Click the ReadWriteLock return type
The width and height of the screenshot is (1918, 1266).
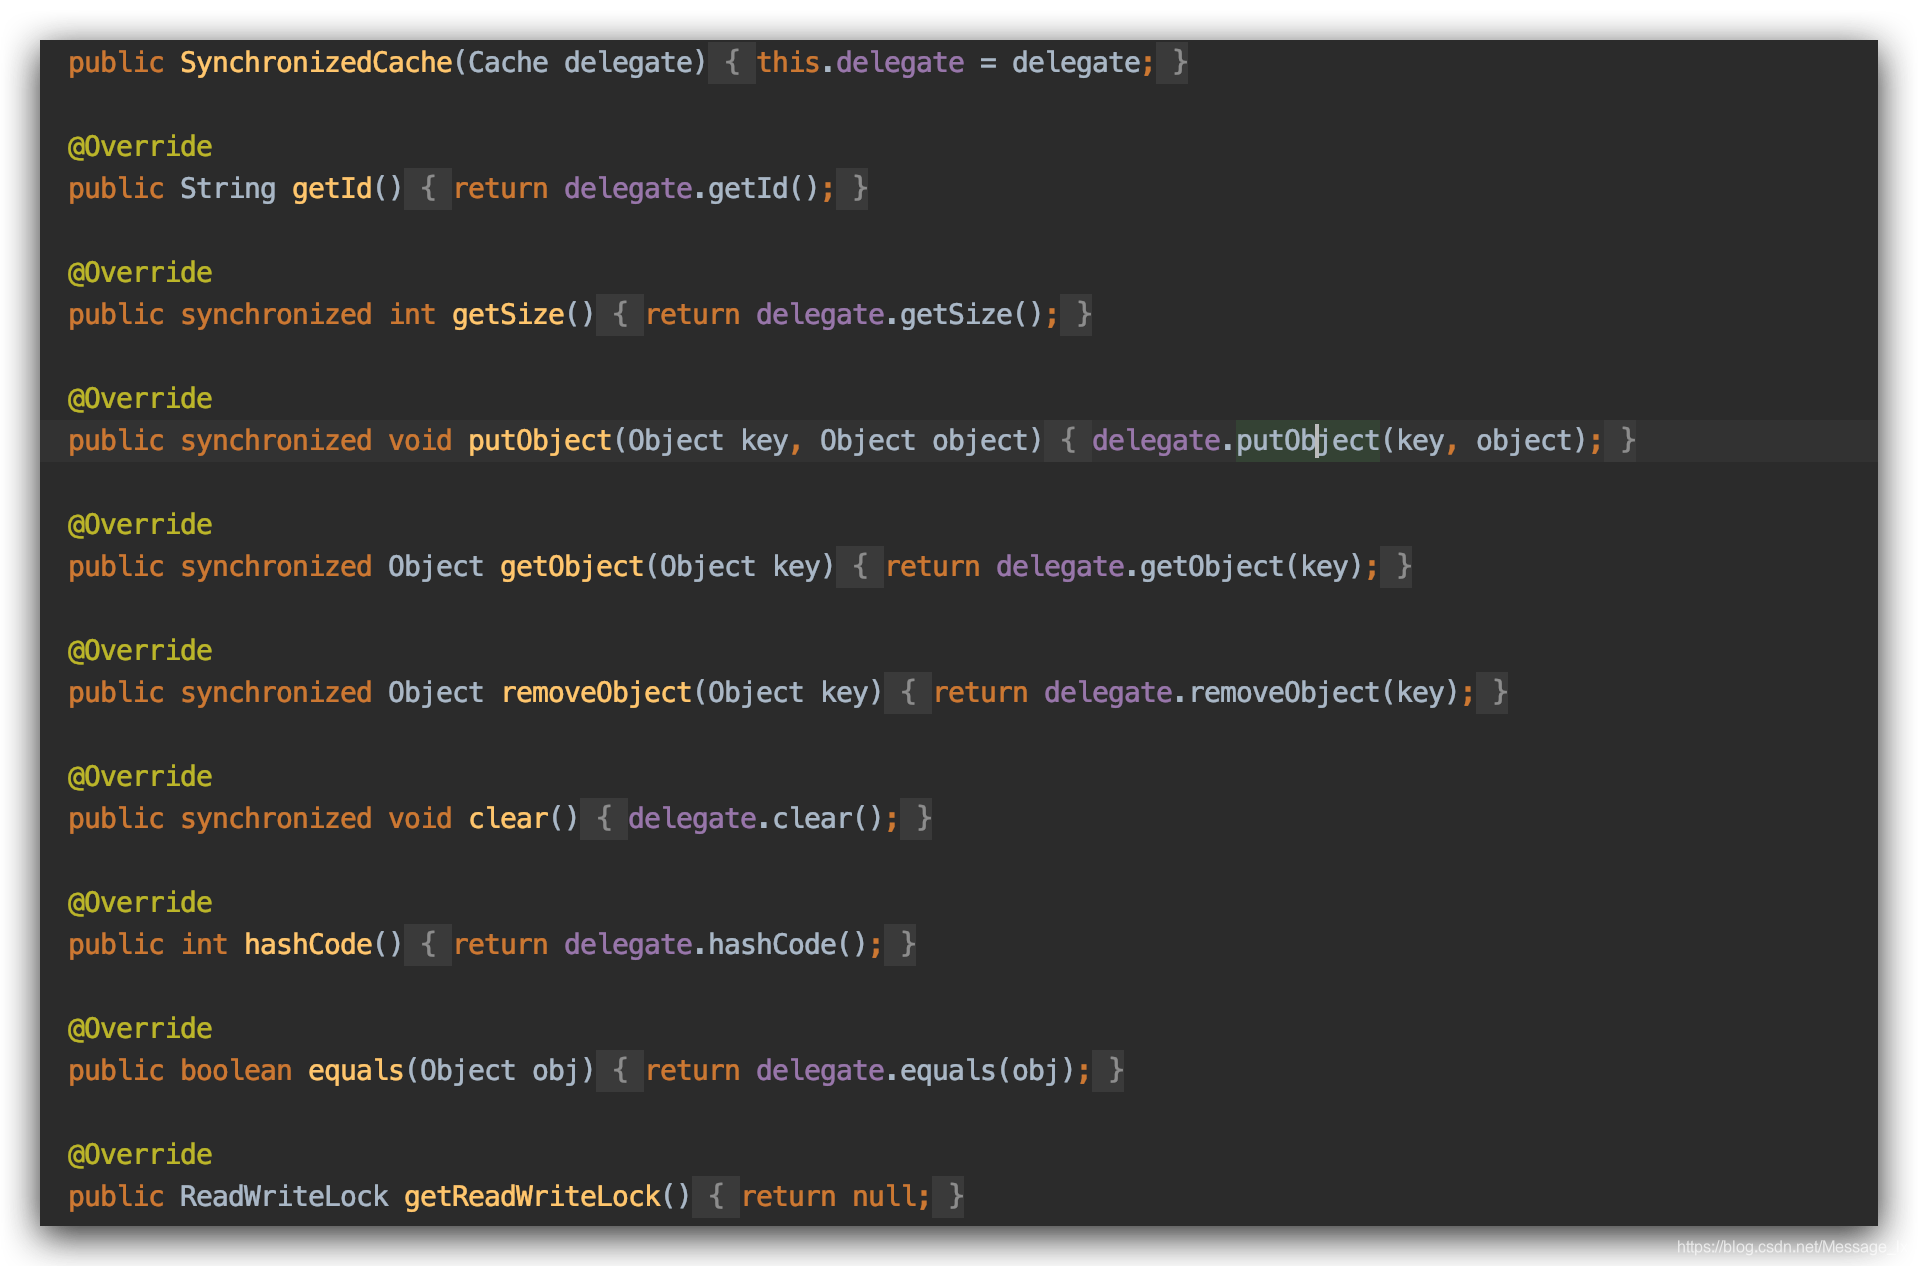[284, 1197]
